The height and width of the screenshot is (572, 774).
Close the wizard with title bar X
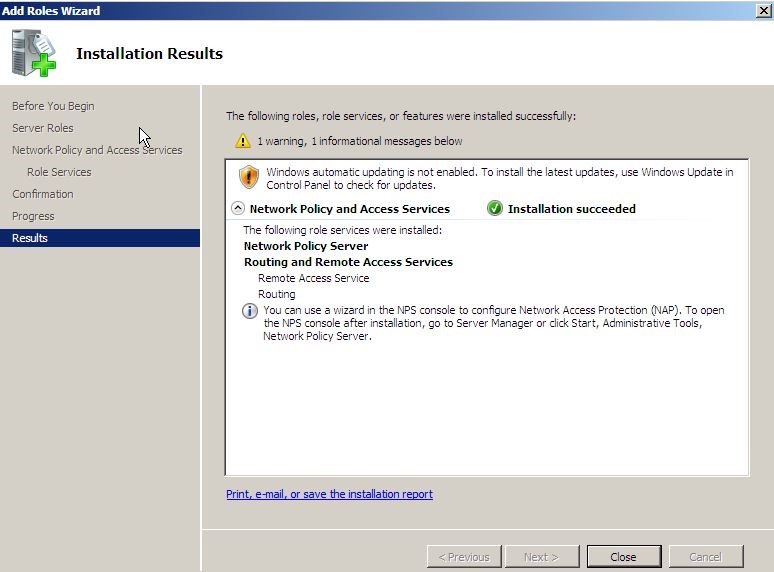(x=763, y=10)
